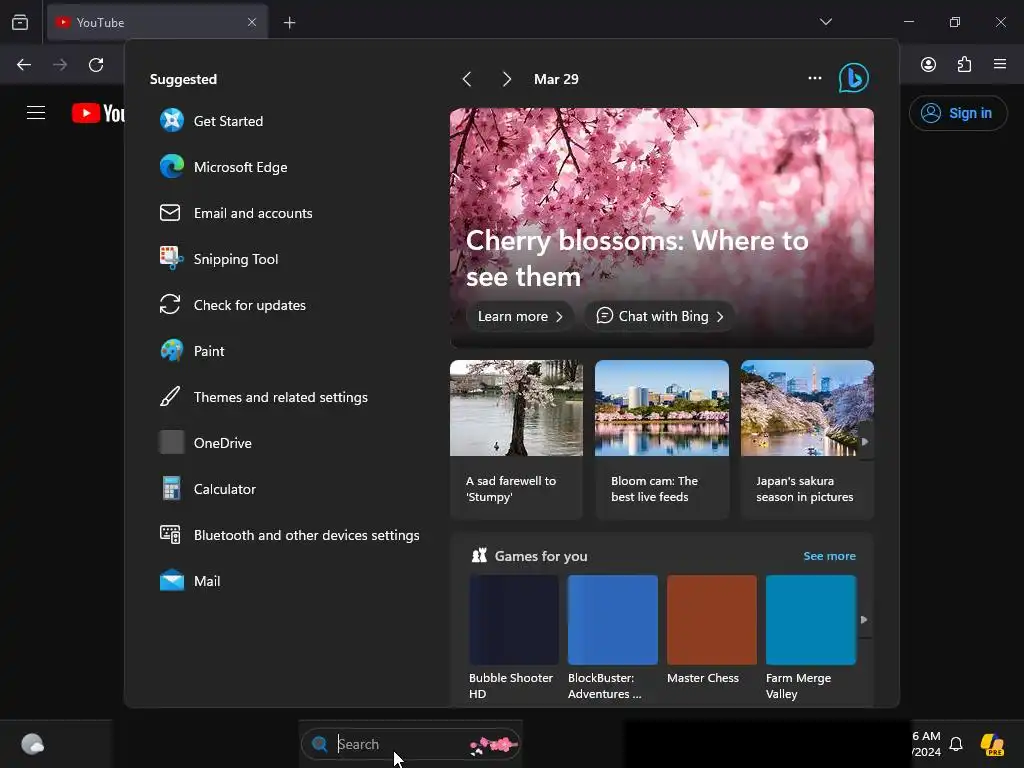Image resolution: width=1024 pixels, height=768 pixels.
Task: Open the Bubble Shooter HD game
Action: click(x=513, y=637)
